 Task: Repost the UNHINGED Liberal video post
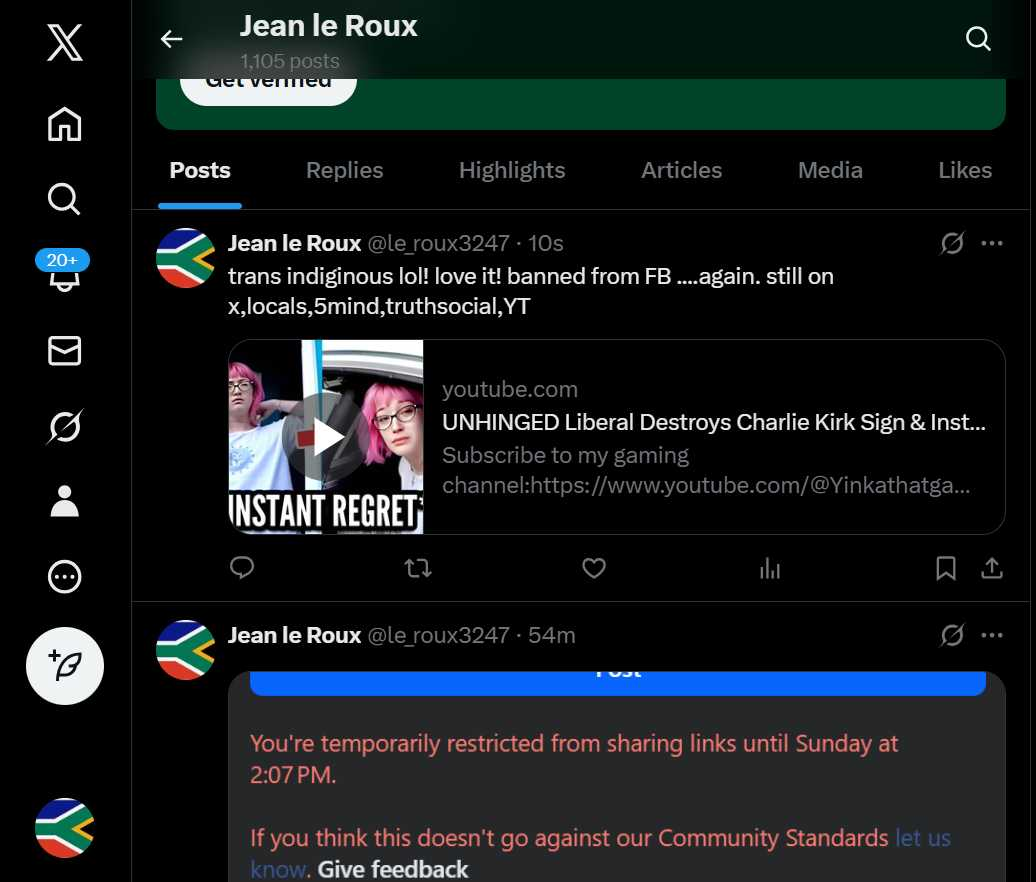coord(418,569)
